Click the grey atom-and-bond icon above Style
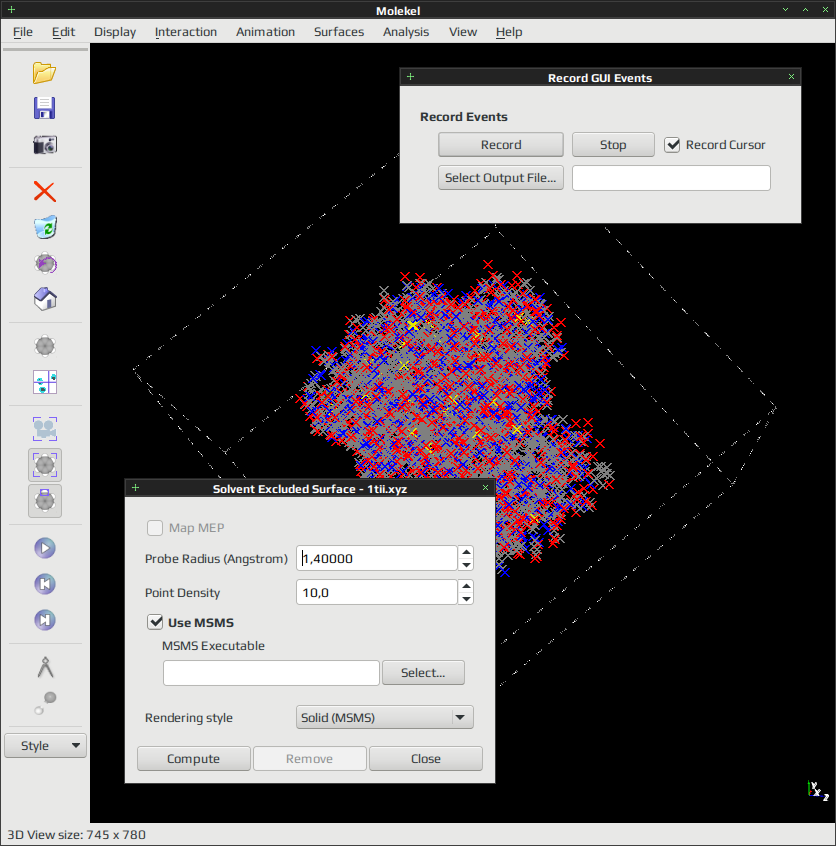The image size is (836, 846). [x=45, y=703]
